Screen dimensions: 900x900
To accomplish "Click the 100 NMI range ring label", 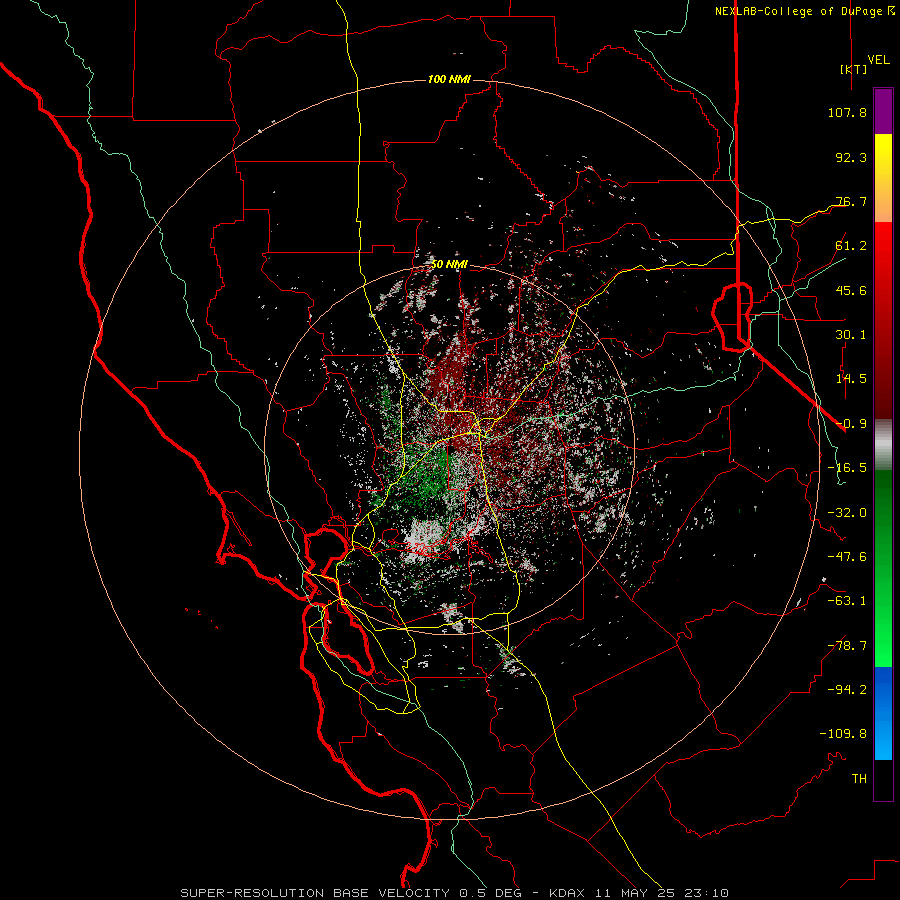I will click(449, 79).
